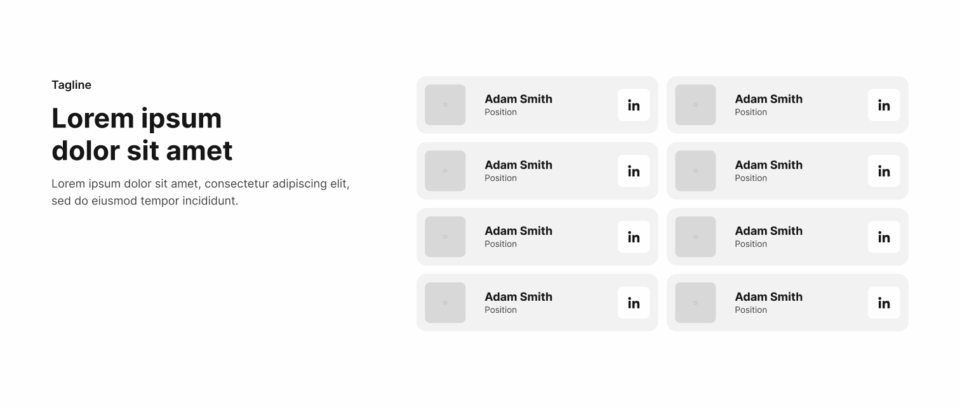
Task: Click Adam Smith name in bottom-right card
Action: [x=768, y=297]
